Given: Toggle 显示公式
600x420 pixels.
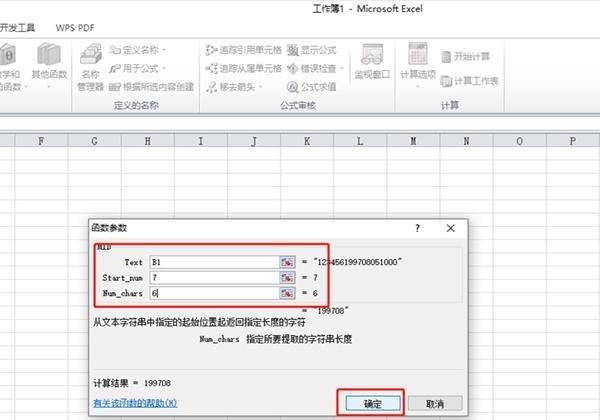Looking at the screenshot, I should pos(311,50).
